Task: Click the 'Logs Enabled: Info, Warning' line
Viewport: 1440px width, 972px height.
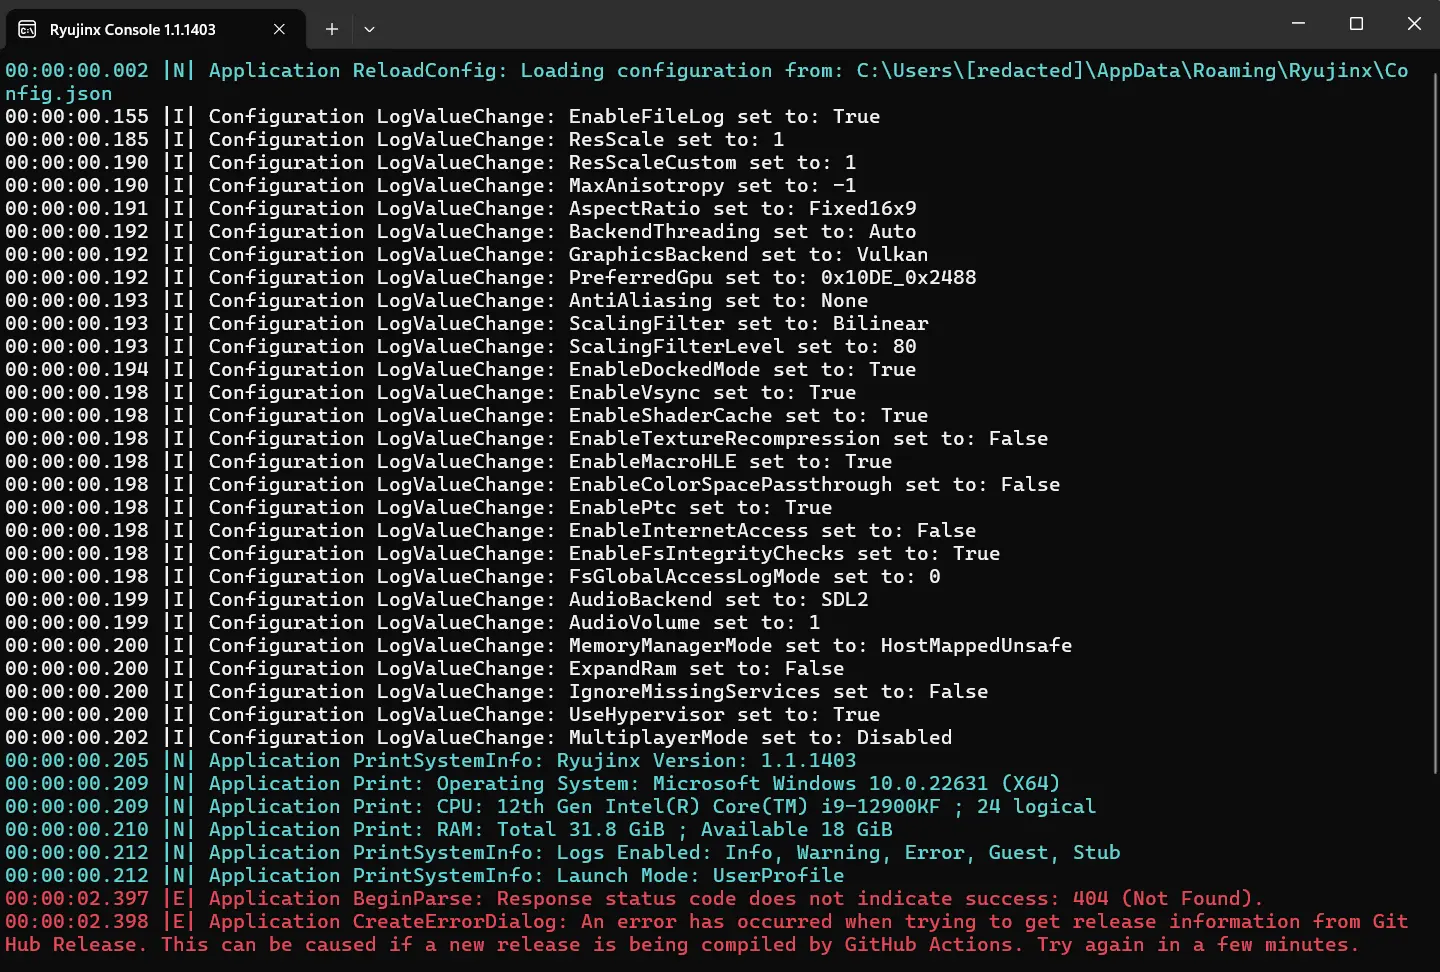Action: (x=563, y=852)
